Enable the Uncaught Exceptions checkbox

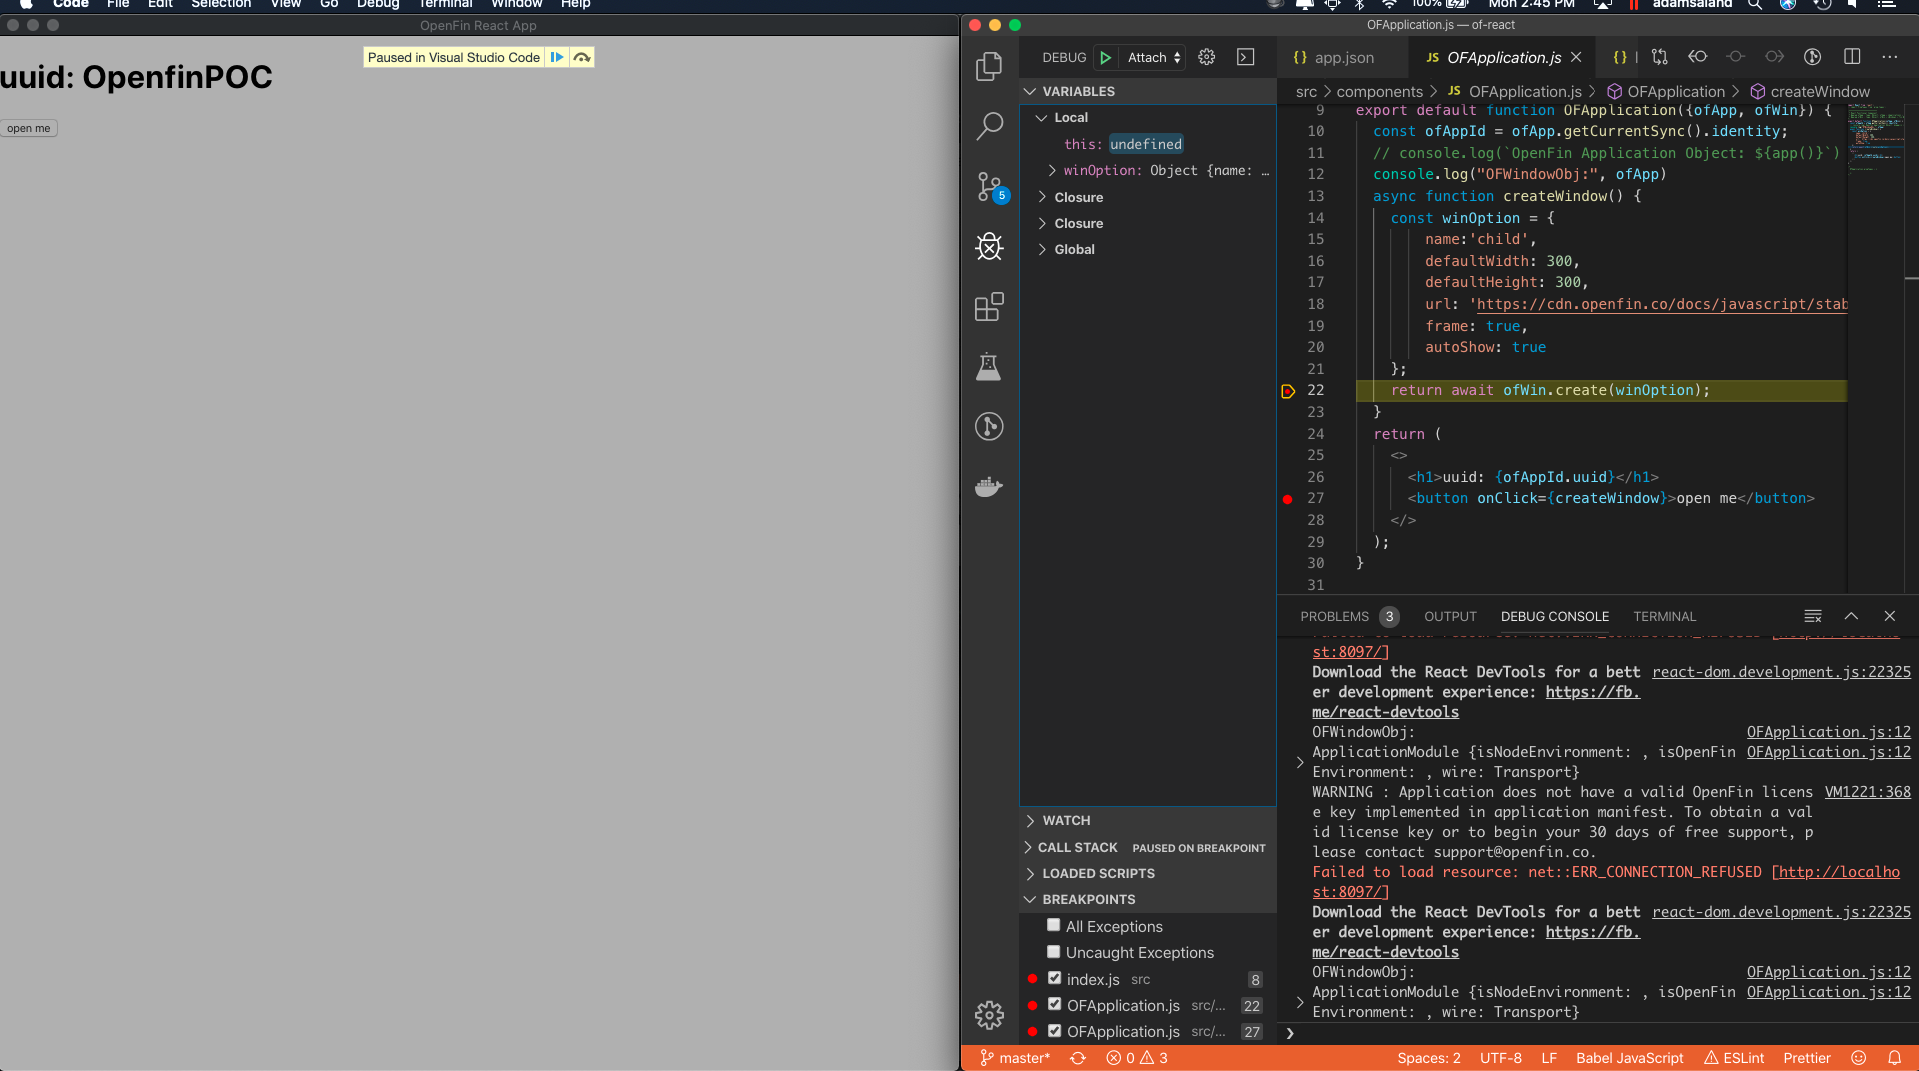pyautogui.click(x=1053, y=951)
